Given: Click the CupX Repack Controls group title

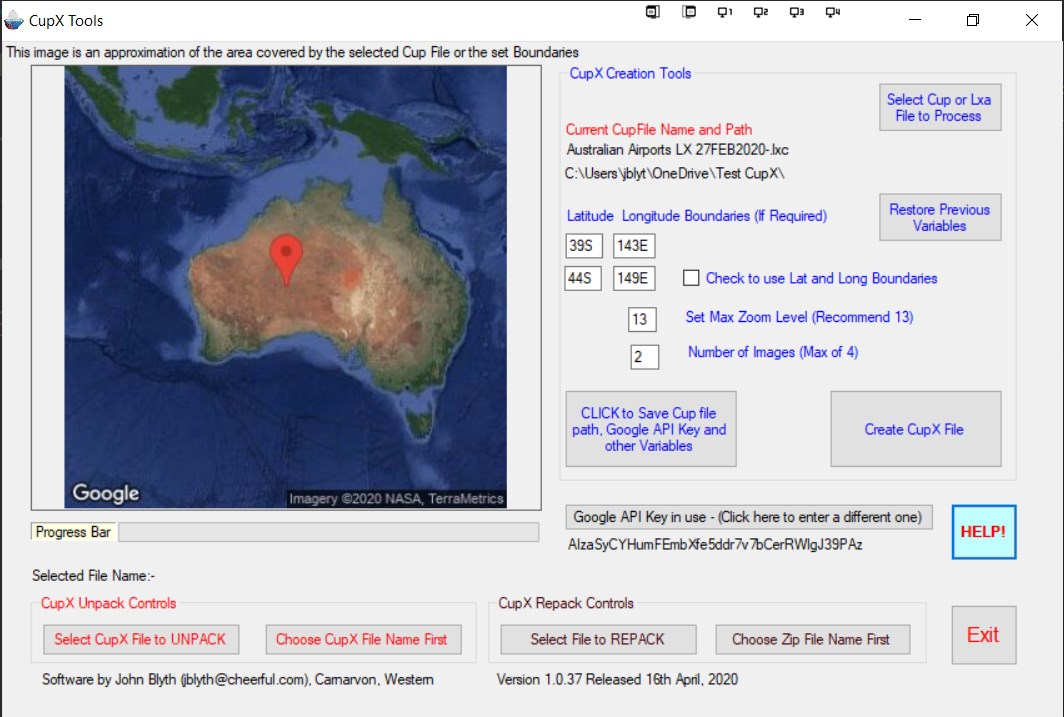Looking at the screenshot, I should click(566, 603).
